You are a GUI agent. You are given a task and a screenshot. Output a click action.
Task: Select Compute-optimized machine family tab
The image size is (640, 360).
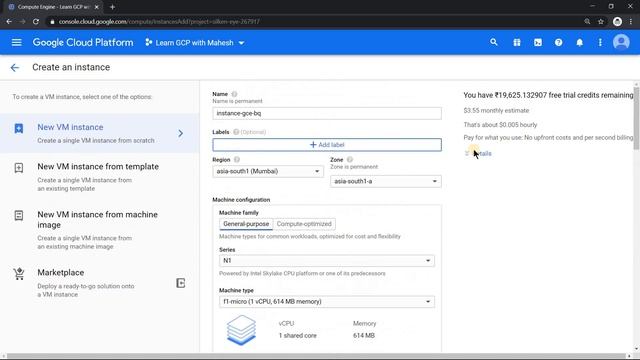tap(304, 224)
